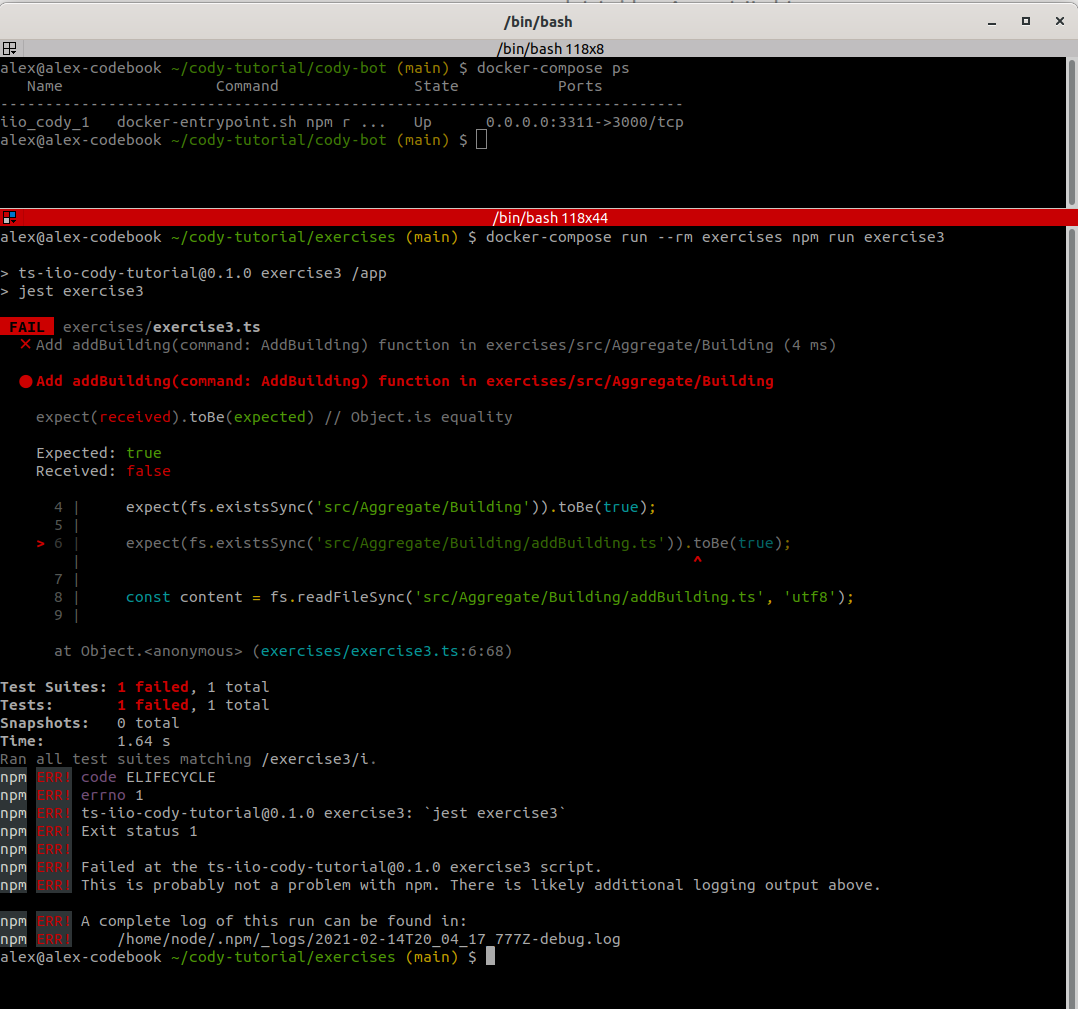Screen dimensions: 1078x1009
Task: Maximize the /bin/bash terminal window
Action: pyautogui.click(x=1026, y=21)
